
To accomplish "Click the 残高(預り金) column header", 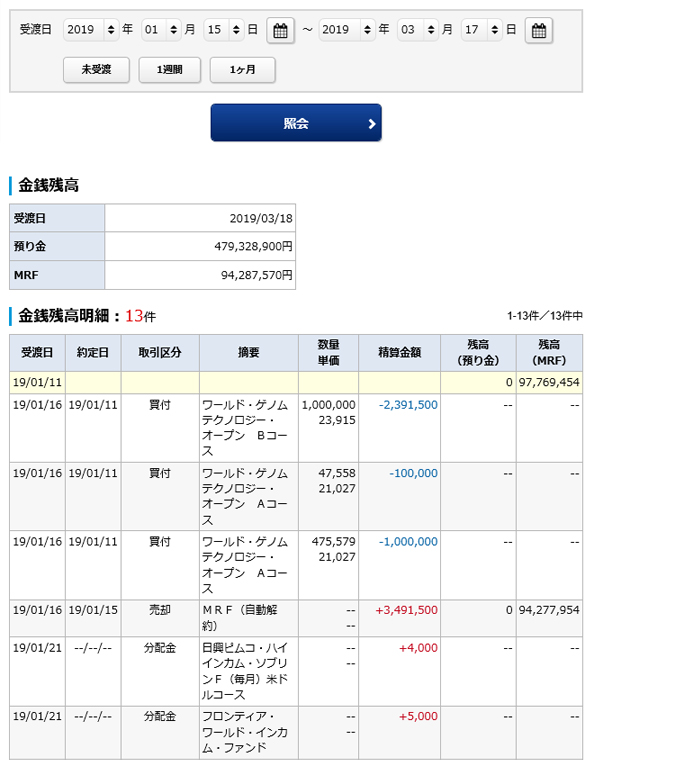I will pyautogui.click(x=478, y=353).
